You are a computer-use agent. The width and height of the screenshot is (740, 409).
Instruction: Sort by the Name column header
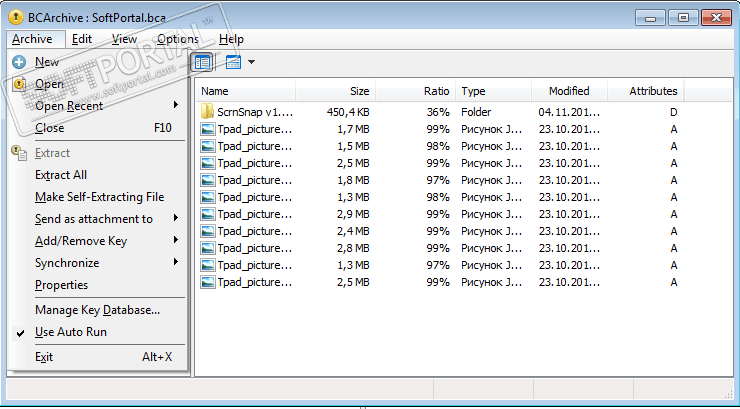point(245,91)
